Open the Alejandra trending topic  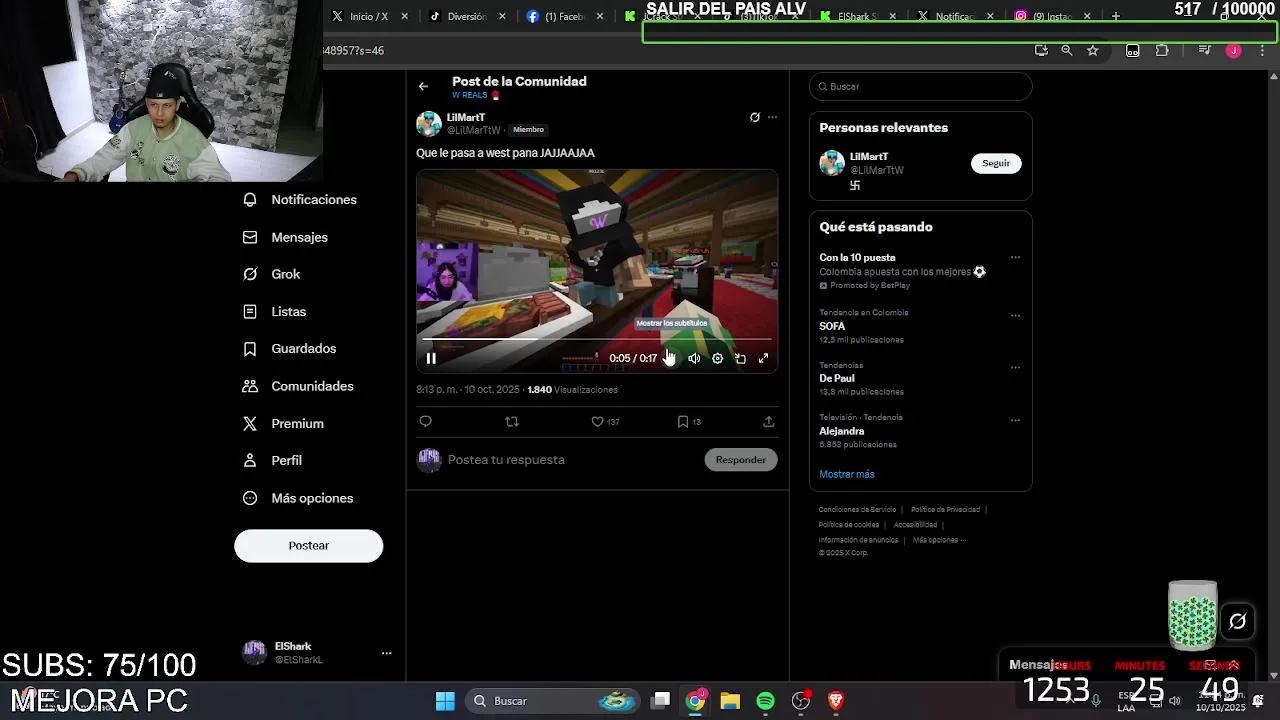coord(842,432)
